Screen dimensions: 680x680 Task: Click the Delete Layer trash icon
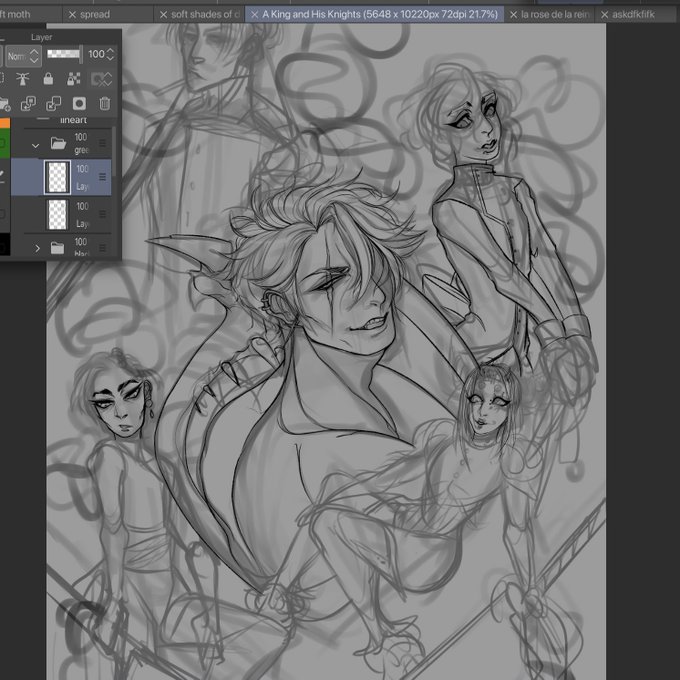[x=105, y=104]
